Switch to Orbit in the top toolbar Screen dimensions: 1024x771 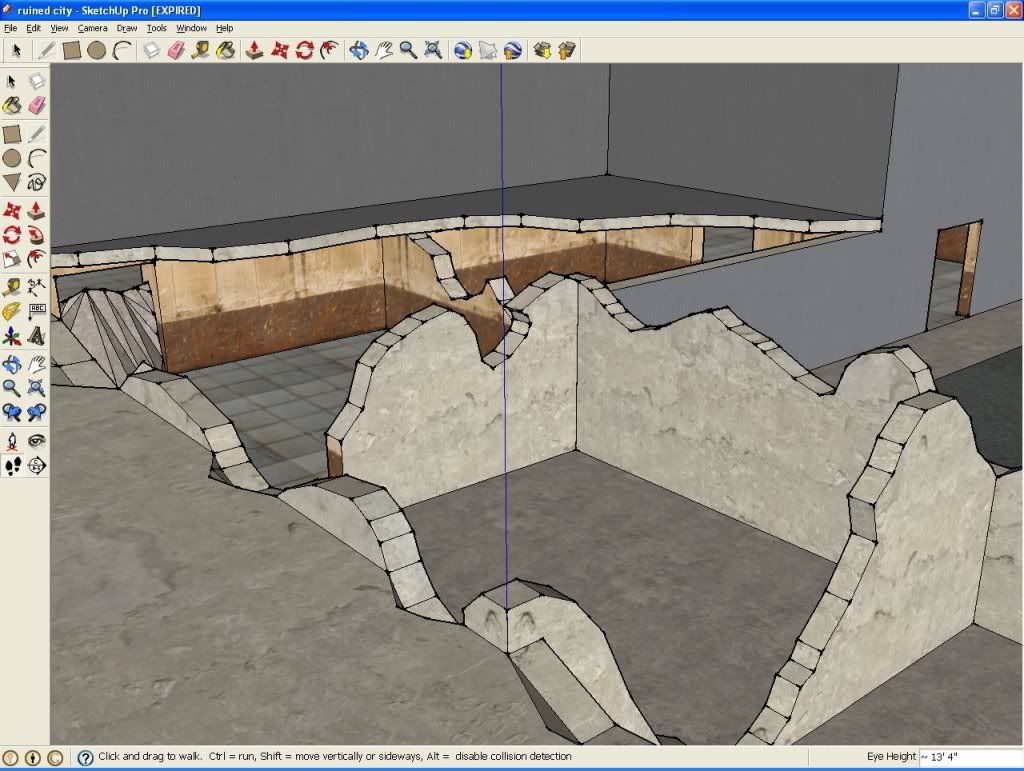pyautogui.click(x=359, y=50)
